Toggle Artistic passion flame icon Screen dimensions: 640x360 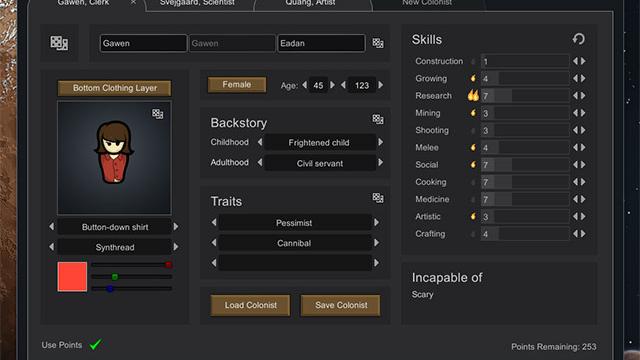473,216
